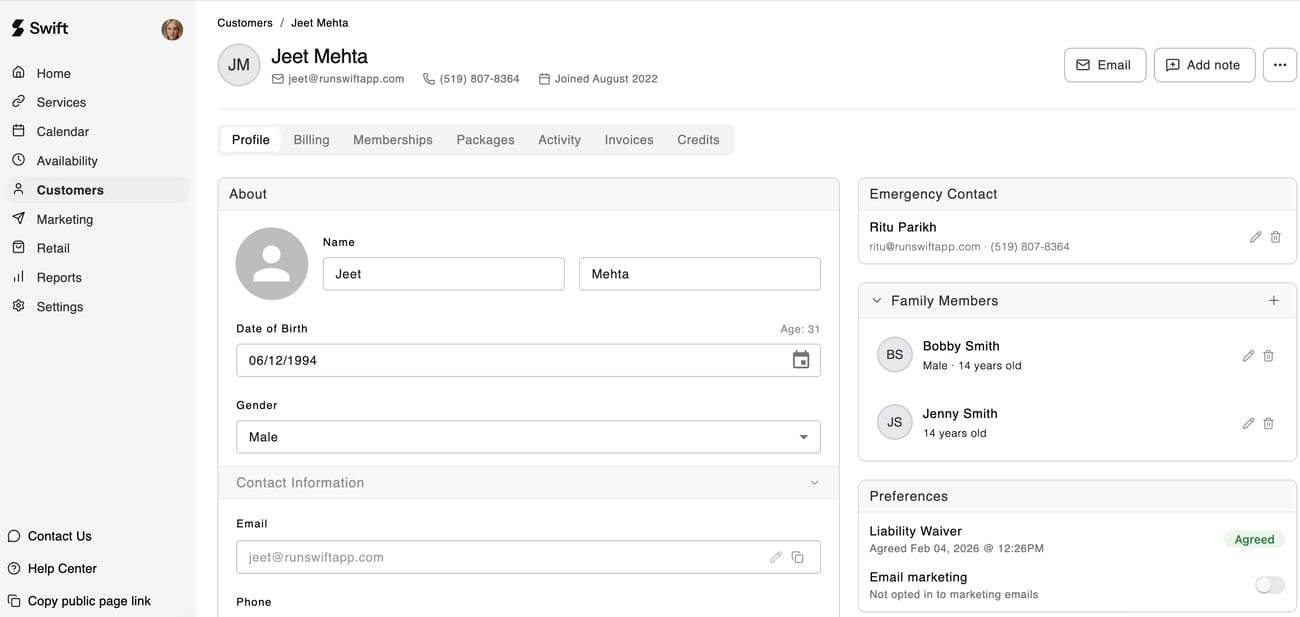
Task: Edit Ritu Parikh emergency contact
Action: [x=1255, y=237]
